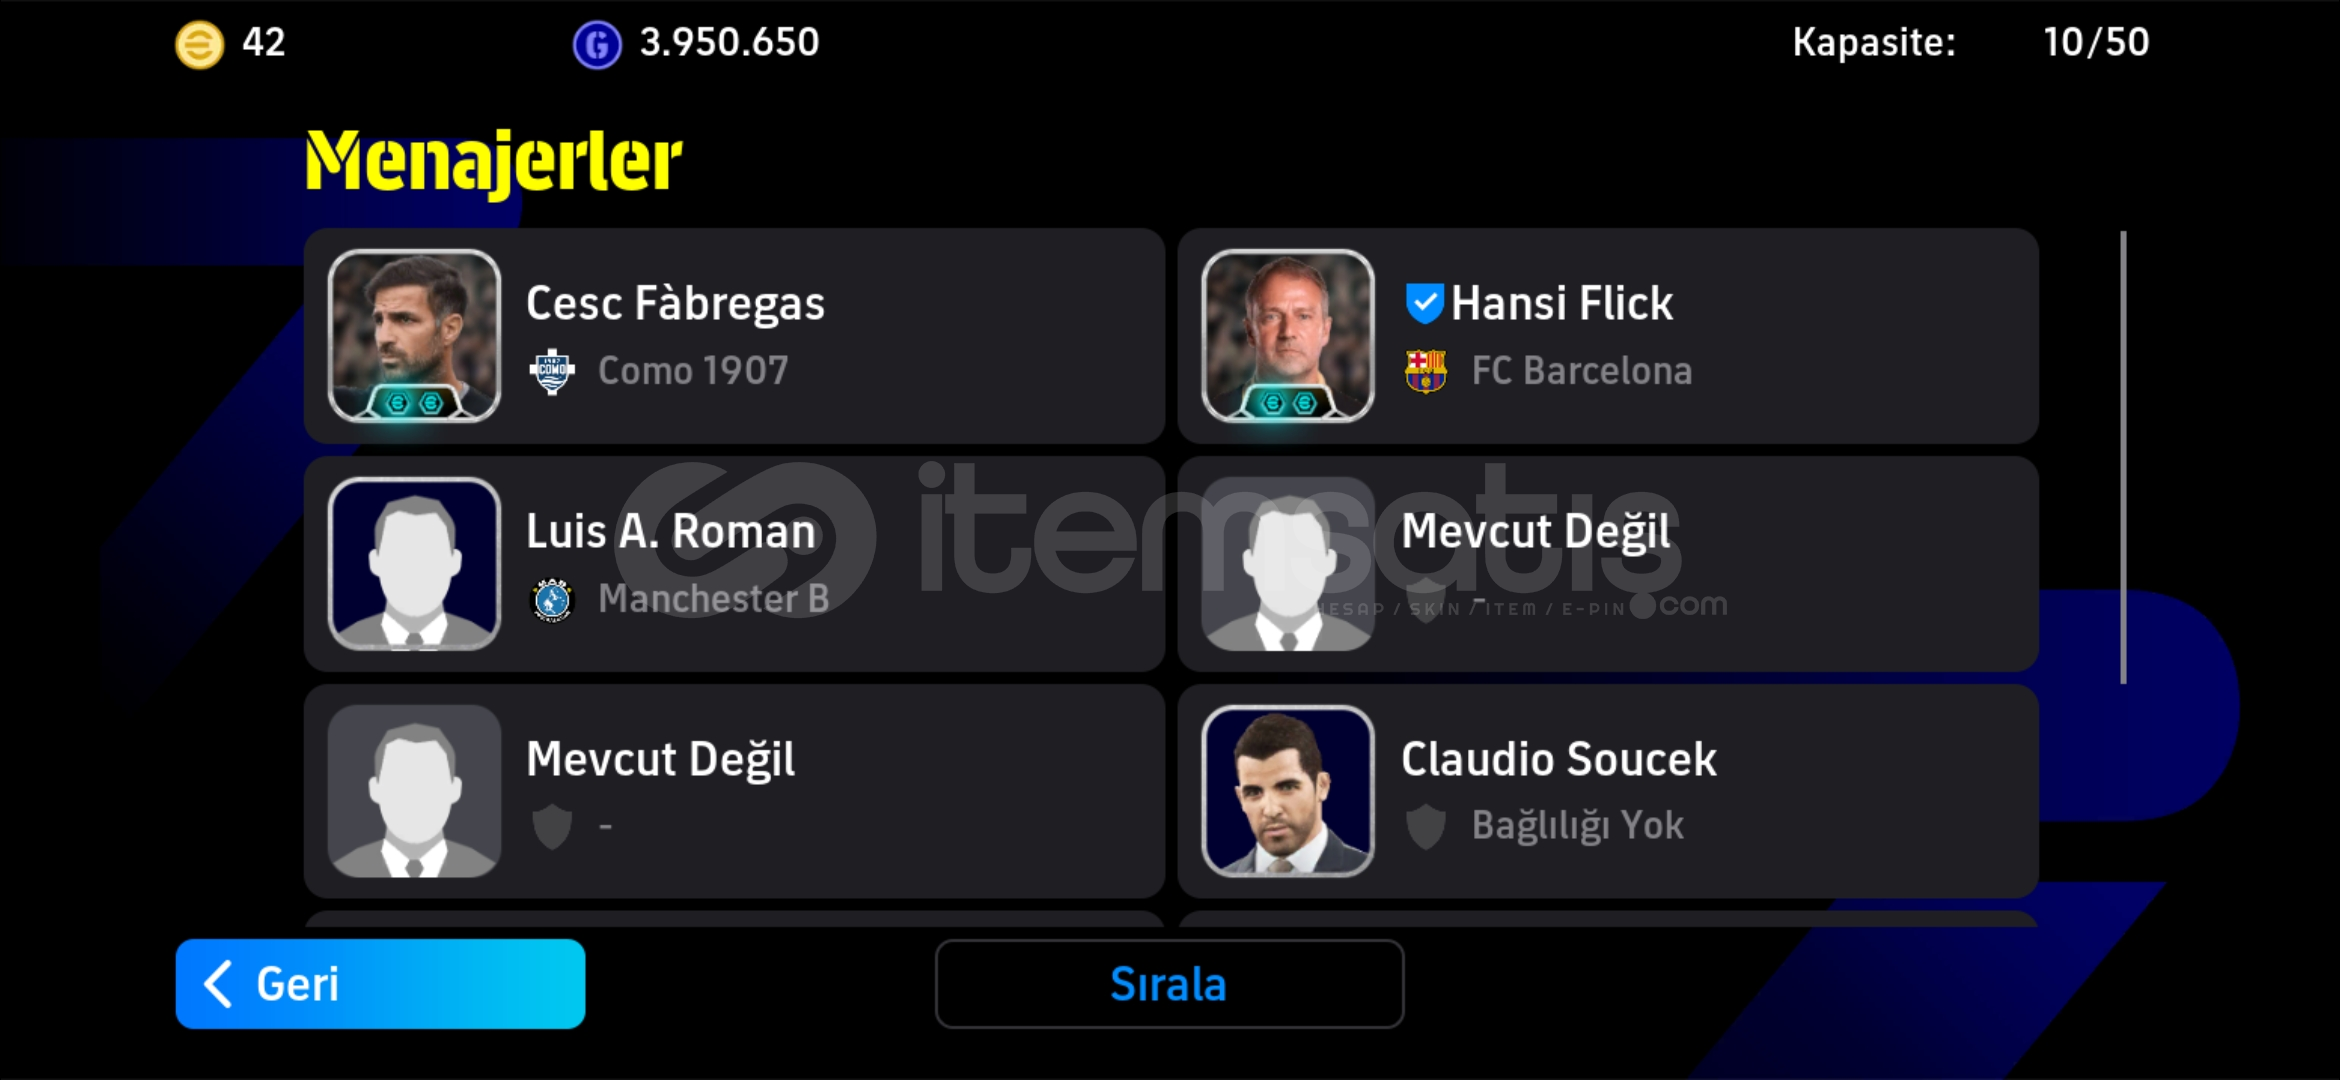Tap shield icon next to Bağlılığı Yok
Image resolution: width=2340 pixels, height=1080 pixels.
coord(1425,827)
